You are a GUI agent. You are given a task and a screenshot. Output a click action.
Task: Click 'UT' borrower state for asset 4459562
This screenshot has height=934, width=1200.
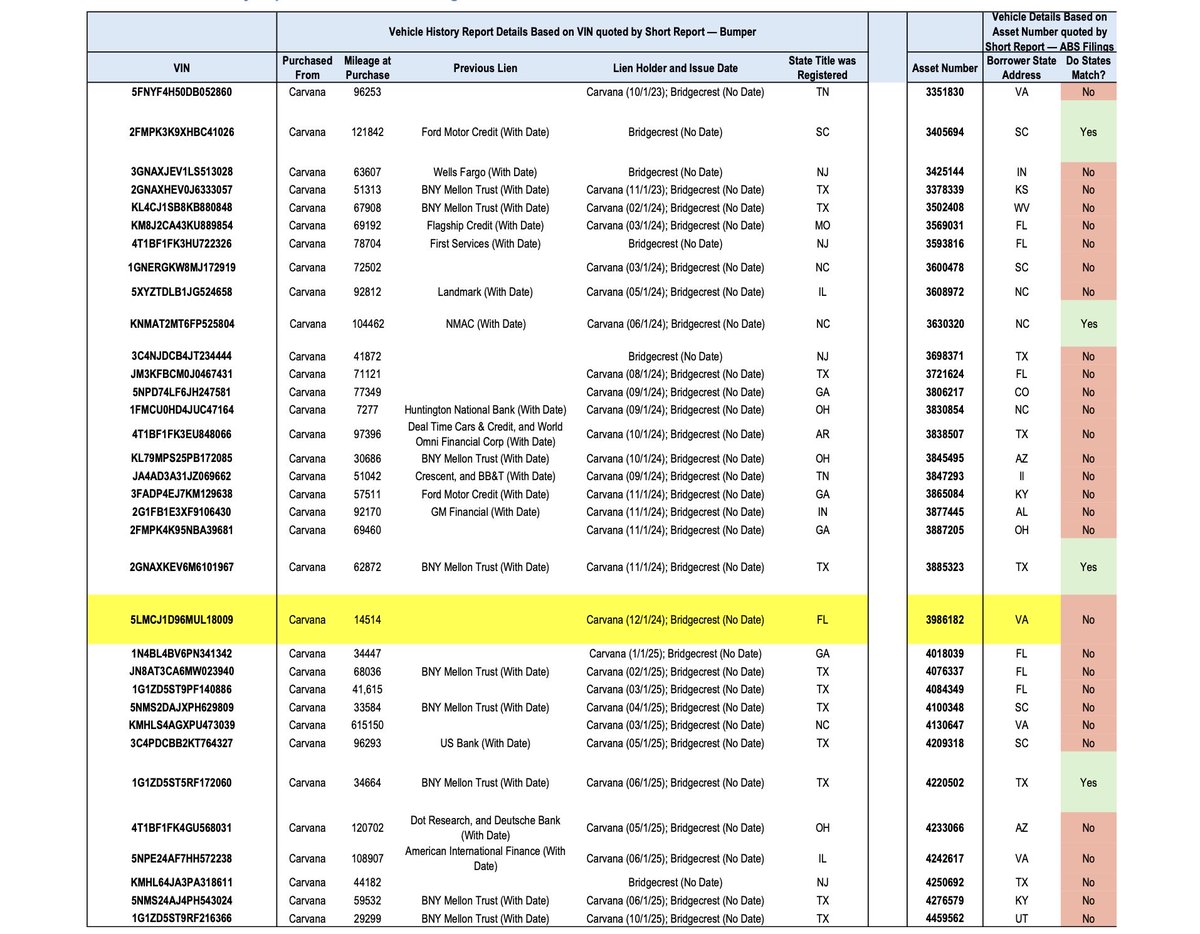[x=1021, y=918]
